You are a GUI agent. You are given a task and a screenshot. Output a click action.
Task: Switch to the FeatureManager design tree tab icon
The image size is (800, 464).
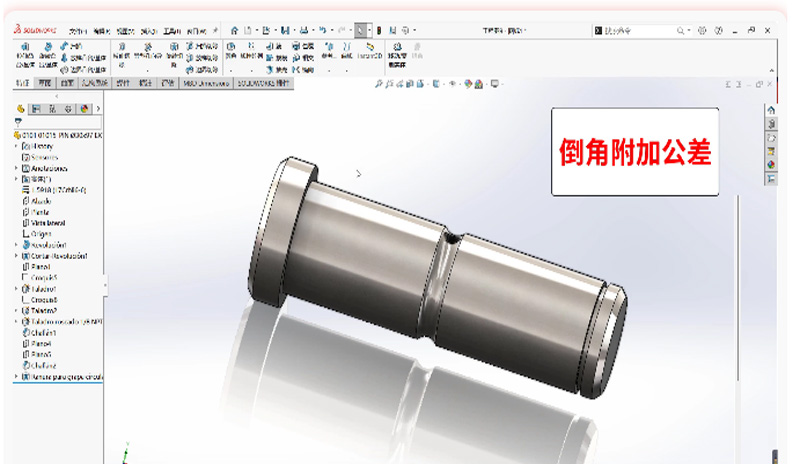tap(20, 109)
